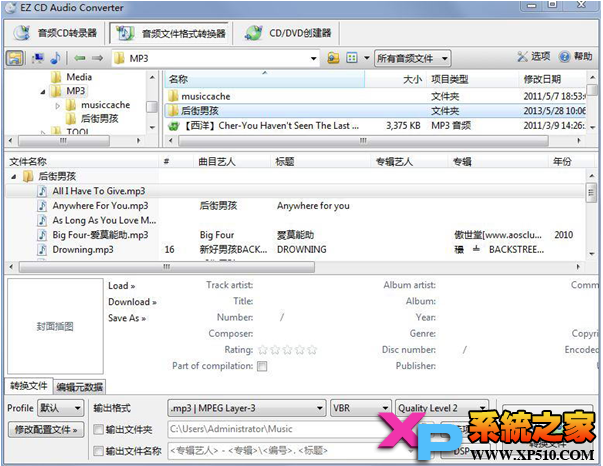Enable the 输出文件夹 checkbox
Image resolution: width=603 pixels, height=466 pixels.
coord(98,429)
